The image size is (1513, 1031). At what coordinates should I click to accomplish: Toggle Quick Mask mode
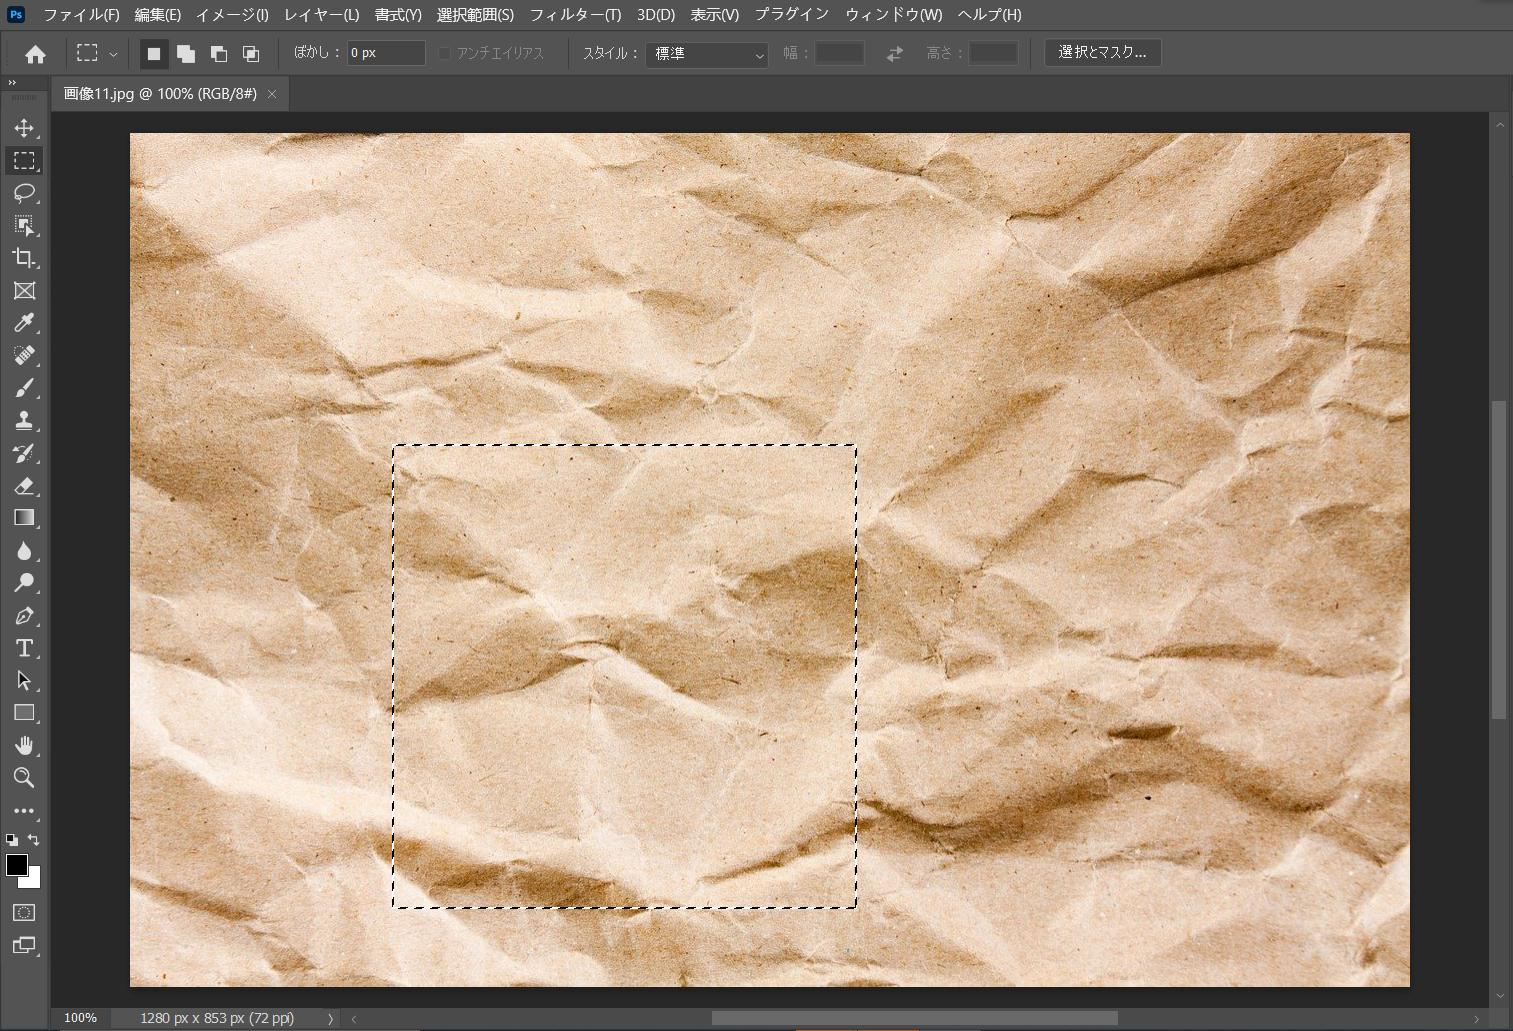[24, 913]
